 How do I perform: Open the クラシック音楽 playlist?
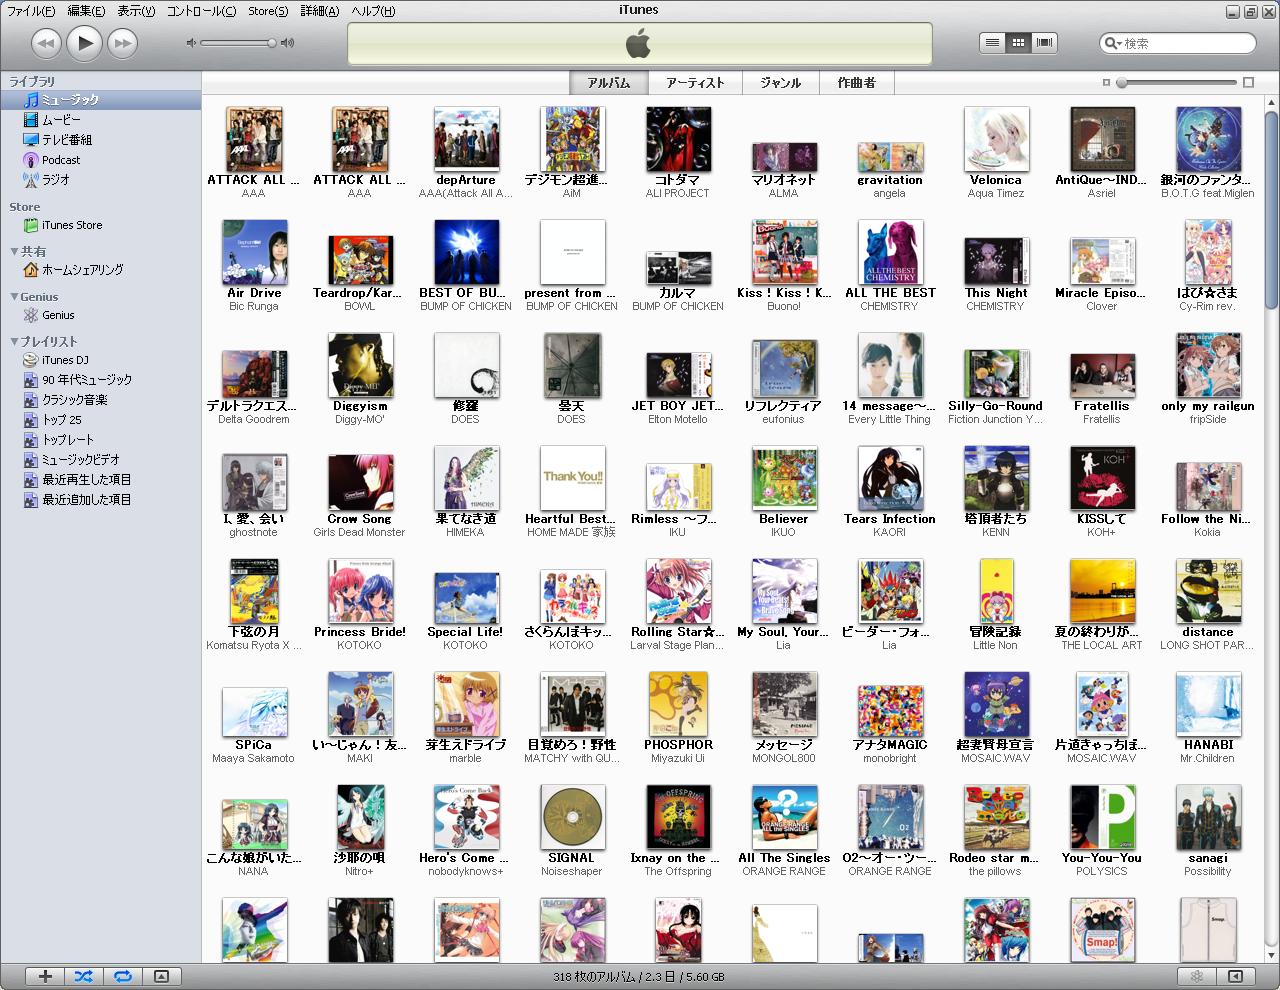(x=100, y=400)
